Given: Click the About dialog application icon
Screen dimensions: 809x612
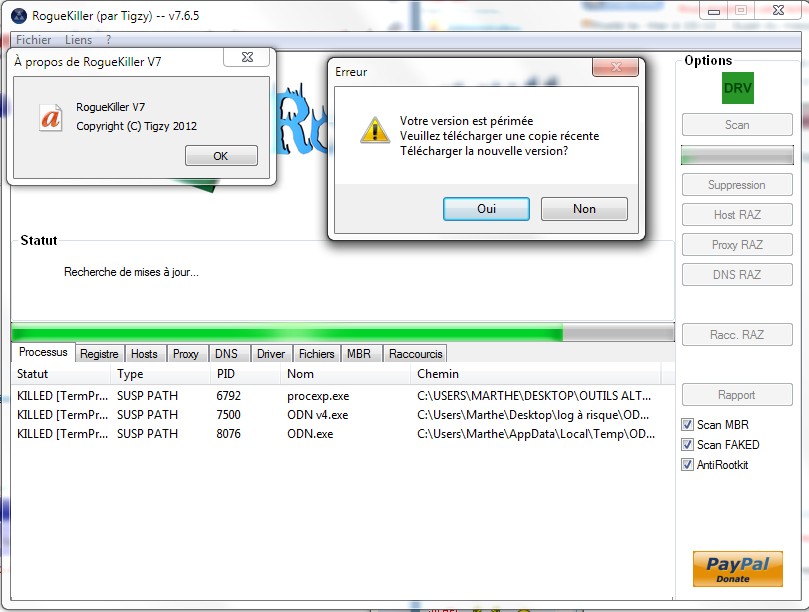Looking at the screenshot, I should [x=51, y=118].
